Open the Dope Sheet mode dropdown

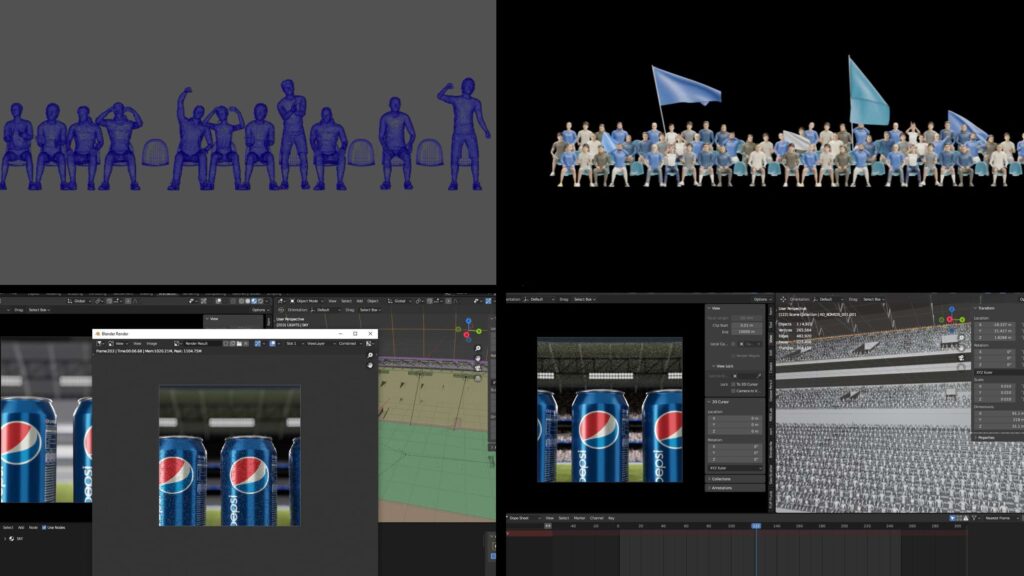tap(522, 518)
